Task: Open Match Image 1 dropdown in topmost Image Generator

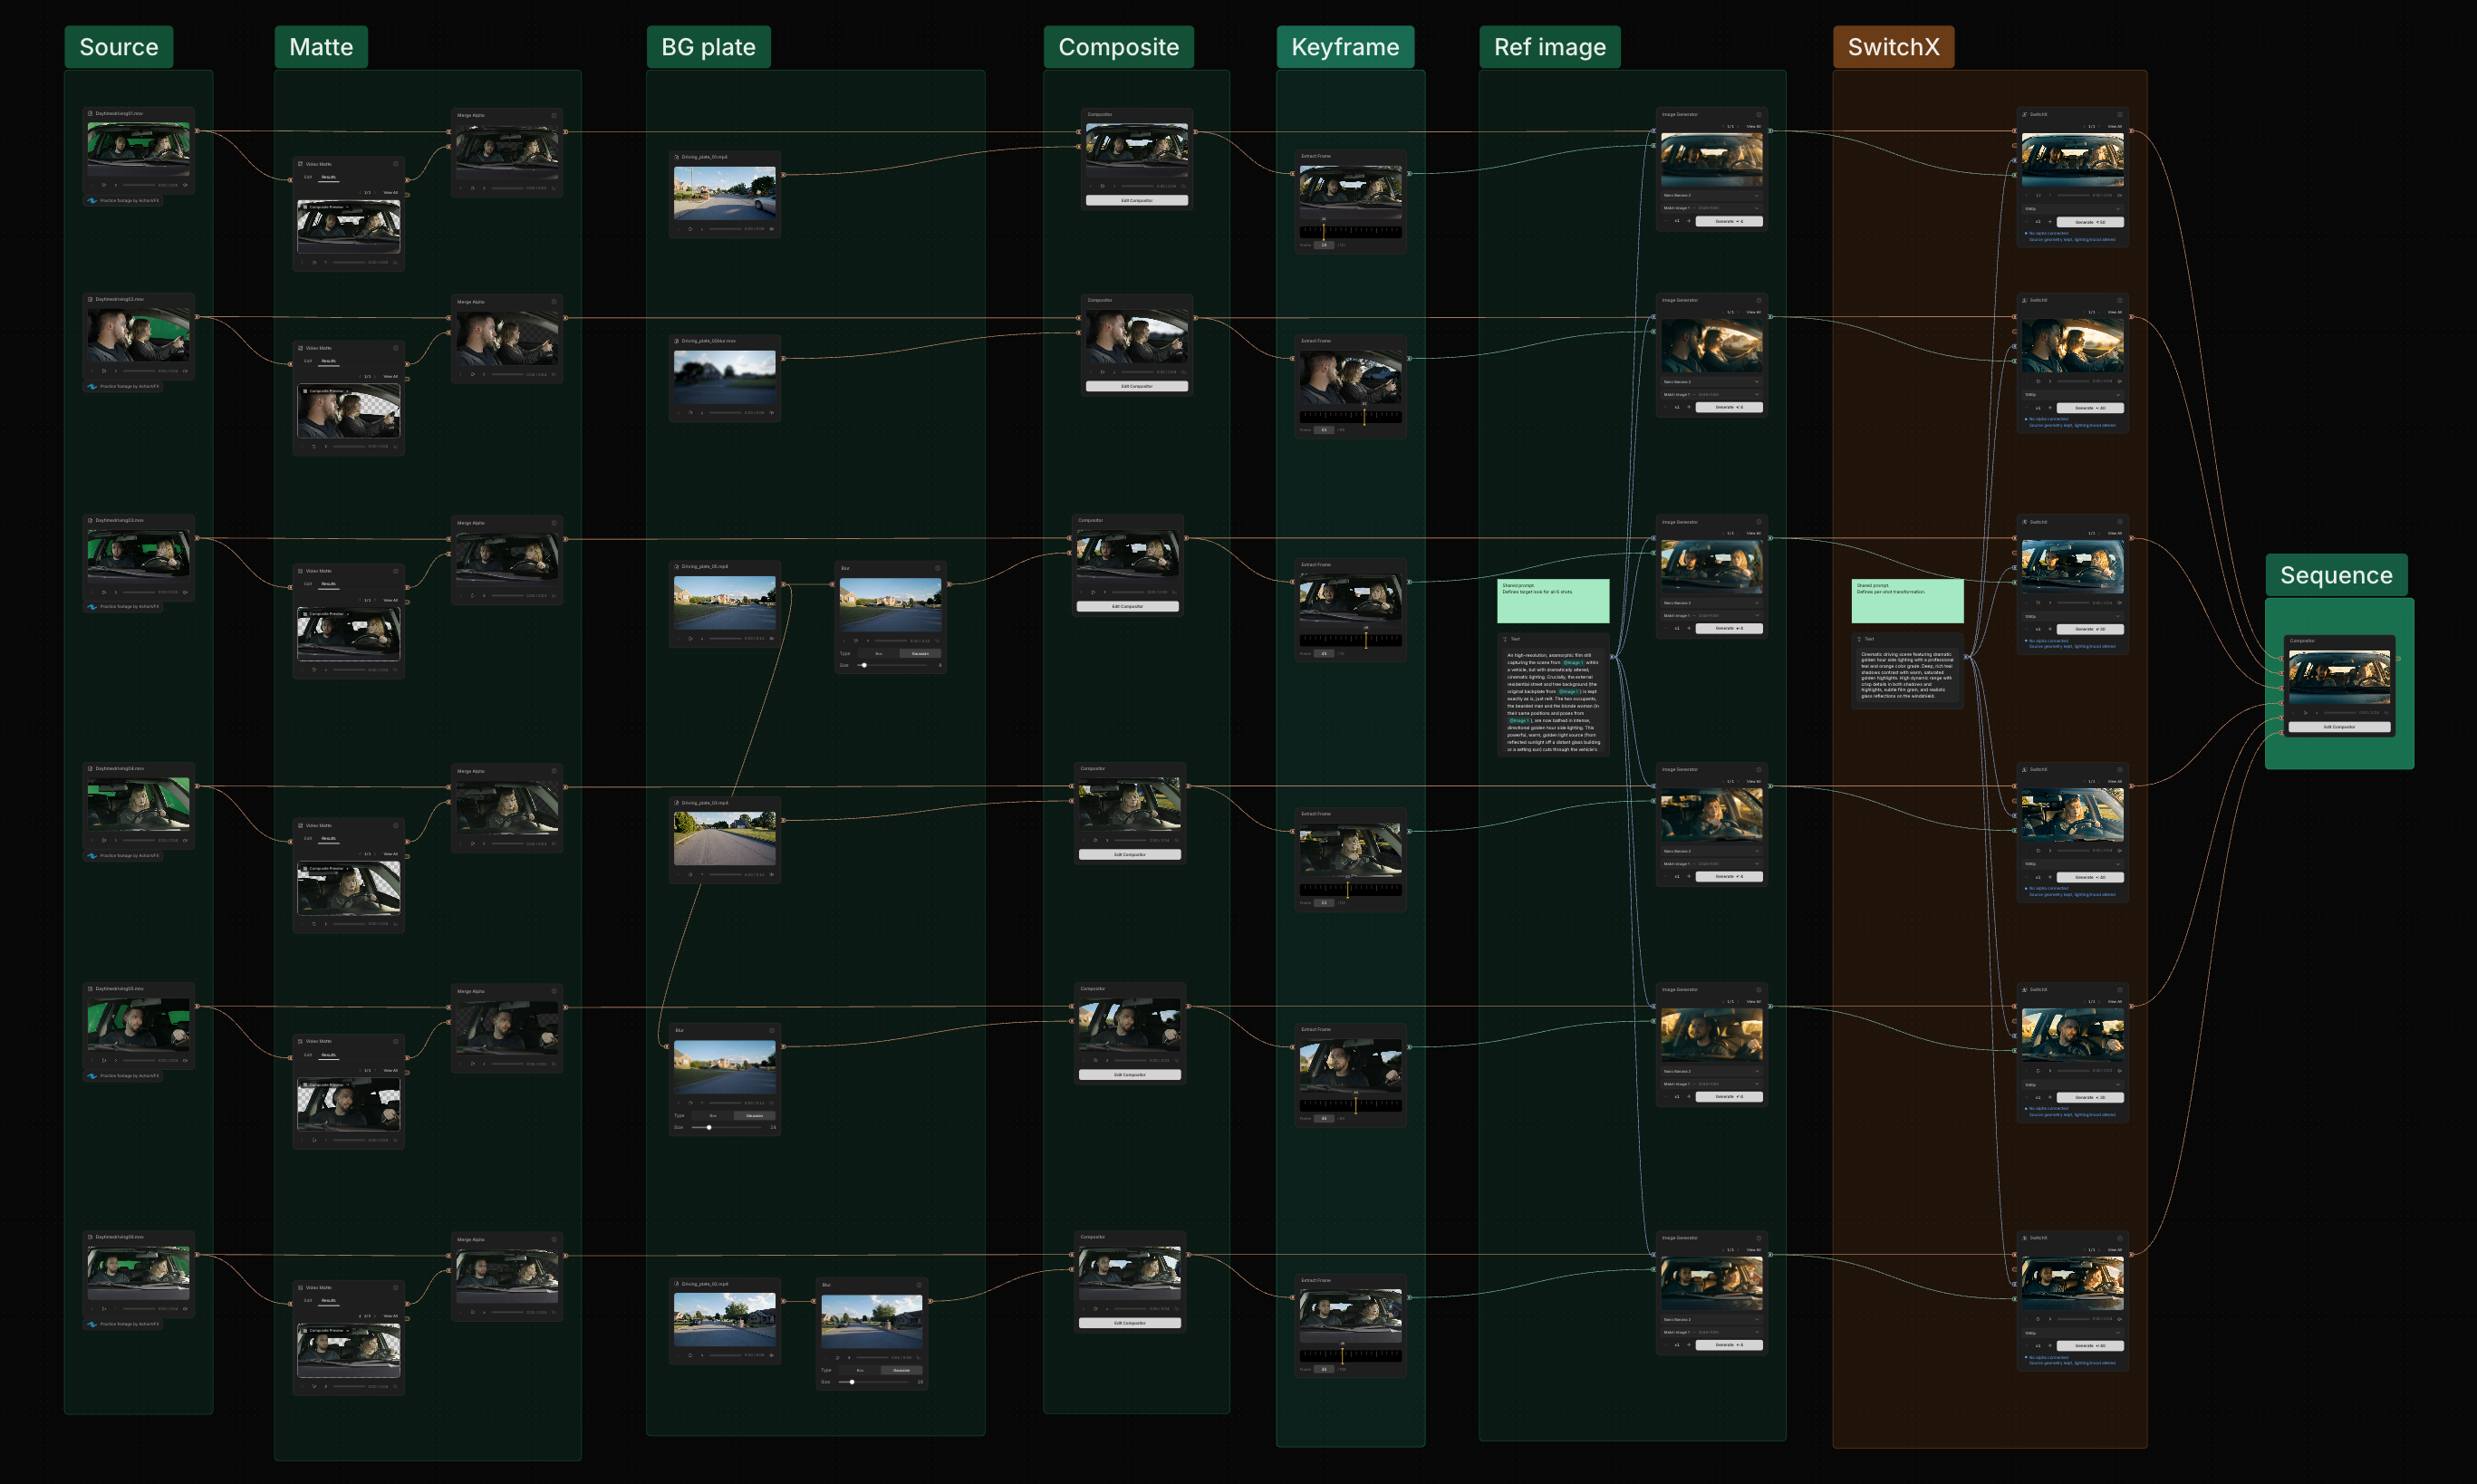Action: pos(1711,208)
